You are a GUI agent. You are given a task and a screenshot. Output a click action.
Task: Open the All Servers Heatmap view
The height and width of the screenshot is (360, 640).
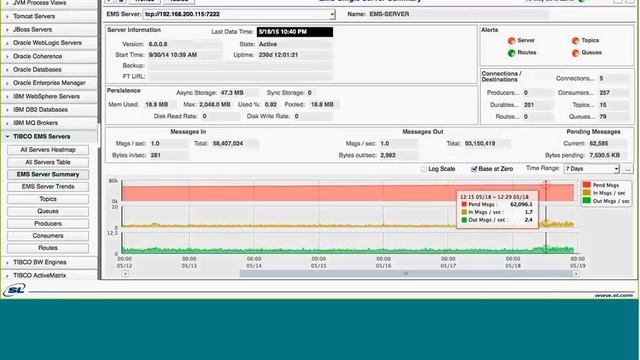coord(48,150)
